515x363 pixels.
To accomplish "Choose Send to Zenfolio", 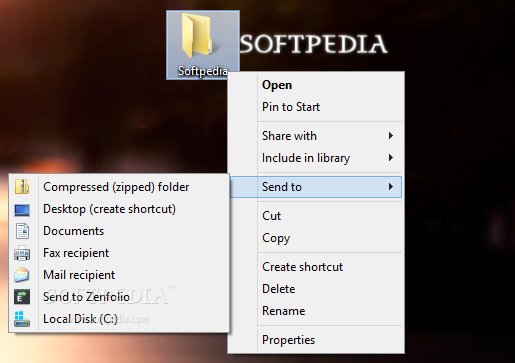I will (x=119, y=297).
